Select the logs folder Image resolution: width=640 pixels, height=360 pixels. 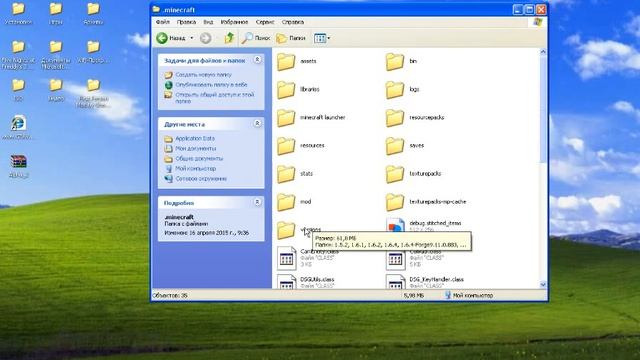(x=402, y=89)
